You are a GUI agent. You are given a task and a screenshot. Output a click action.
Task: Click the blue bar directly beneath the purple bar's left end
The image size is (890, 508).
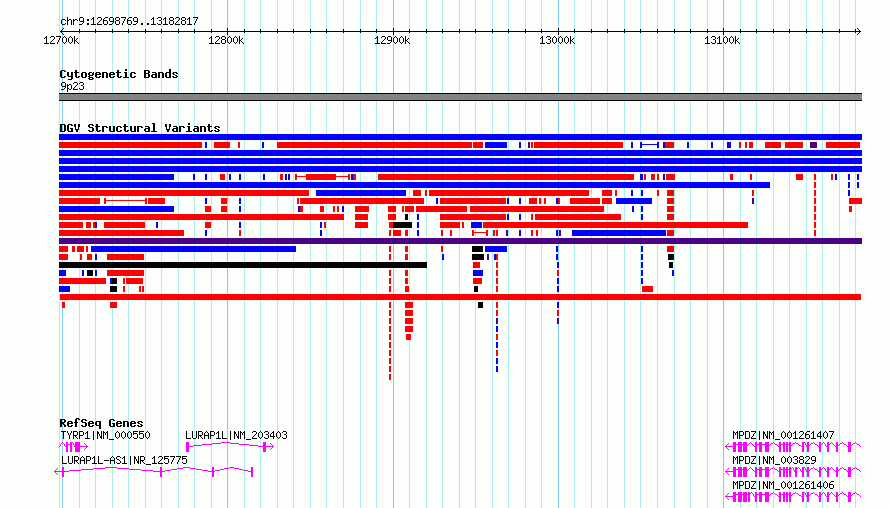point(194,249)
